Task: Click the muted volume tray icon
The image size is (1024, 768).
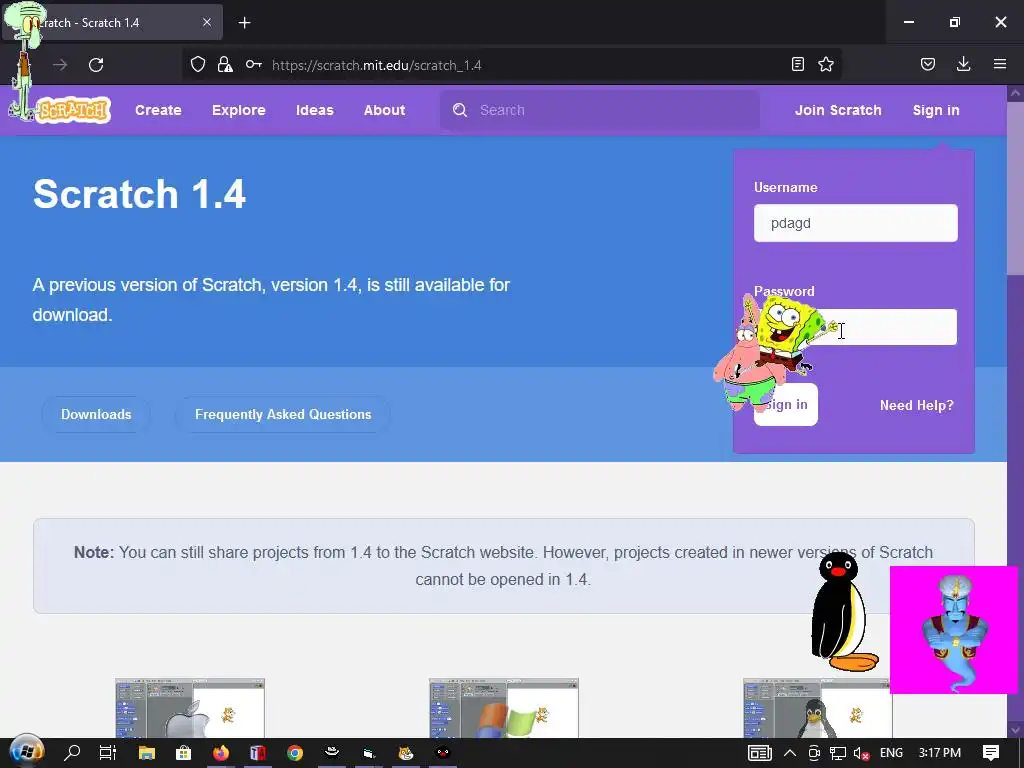Action: (x=861, y=753)
